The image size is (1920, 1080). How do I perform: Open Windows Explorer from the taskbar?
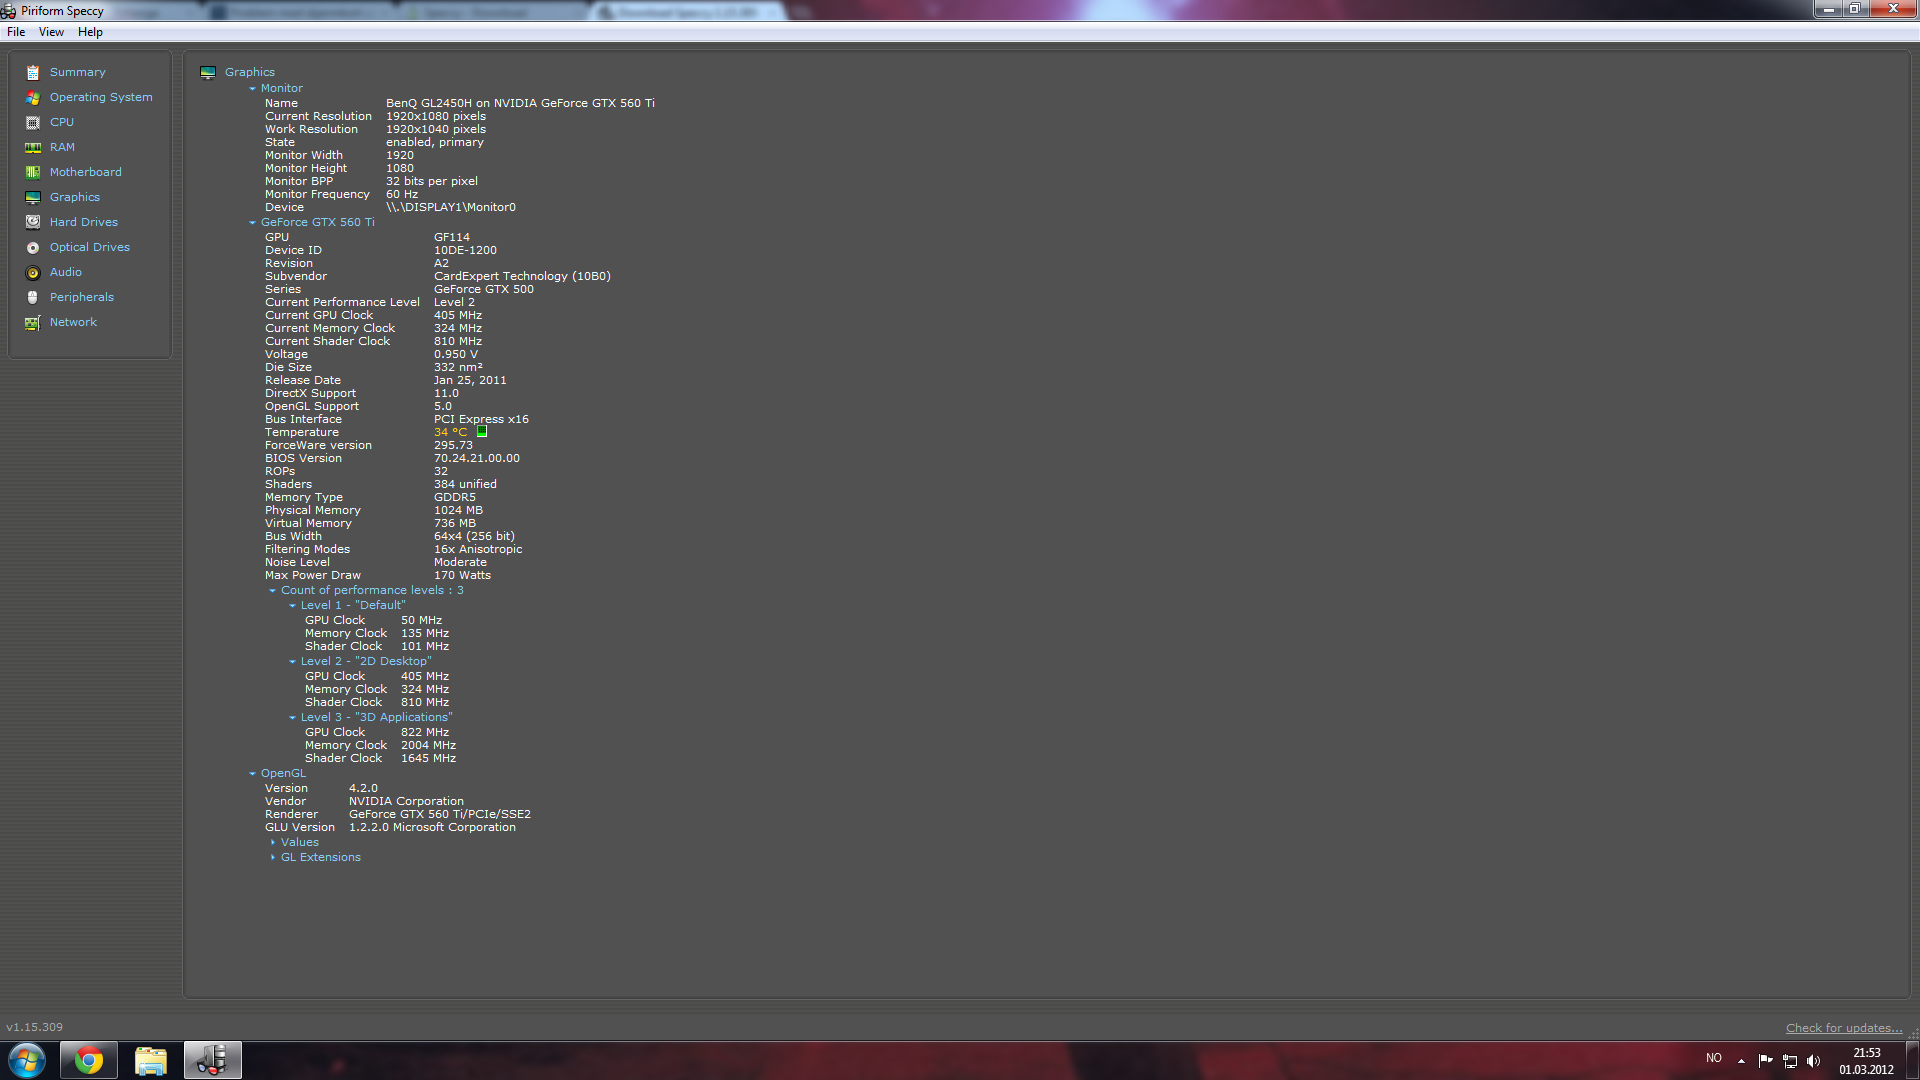pos(151,1060)
